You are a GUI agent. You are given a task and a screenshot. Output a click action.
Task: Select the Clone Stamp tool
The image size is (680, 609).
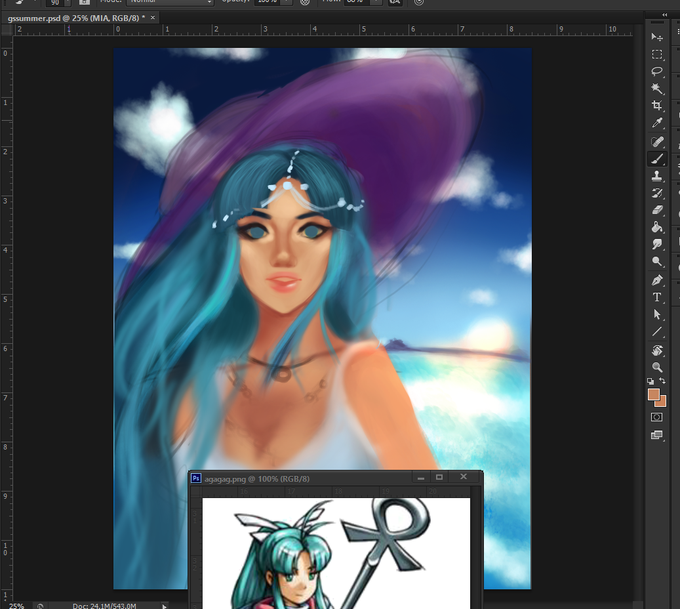pos(657,176)
